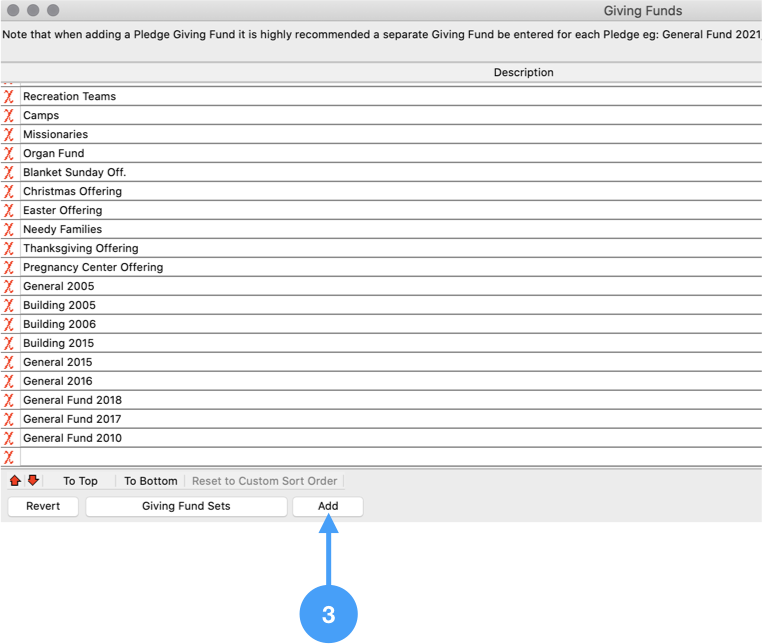Click the General 2015 text
The width and height of the screenshot is (762, 644).
pyautogui.click(x=57, y=362)
